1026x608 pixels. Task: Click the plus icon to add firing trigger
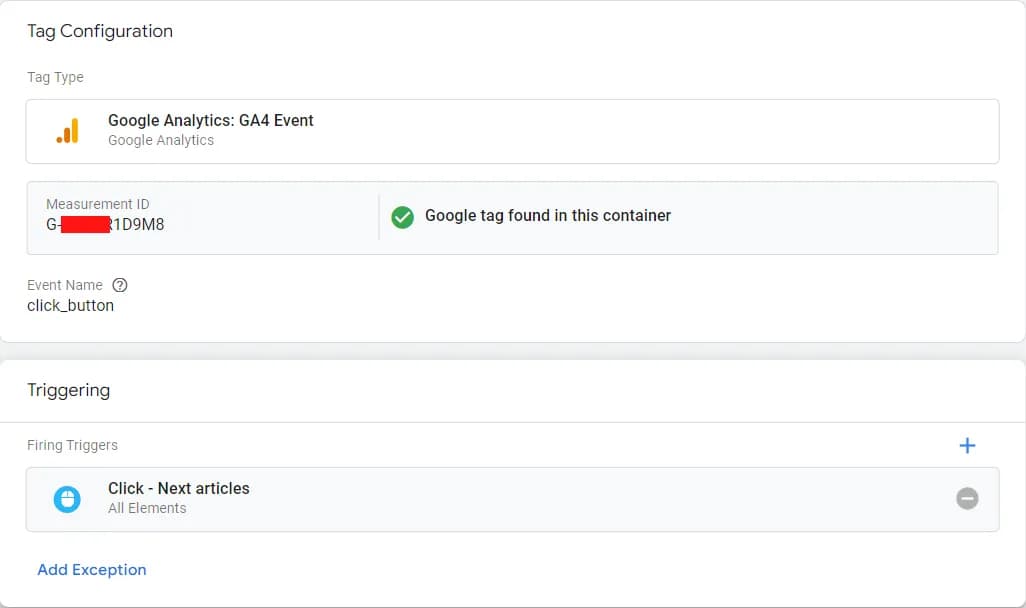pyautogui.click(x=967, y=445)
